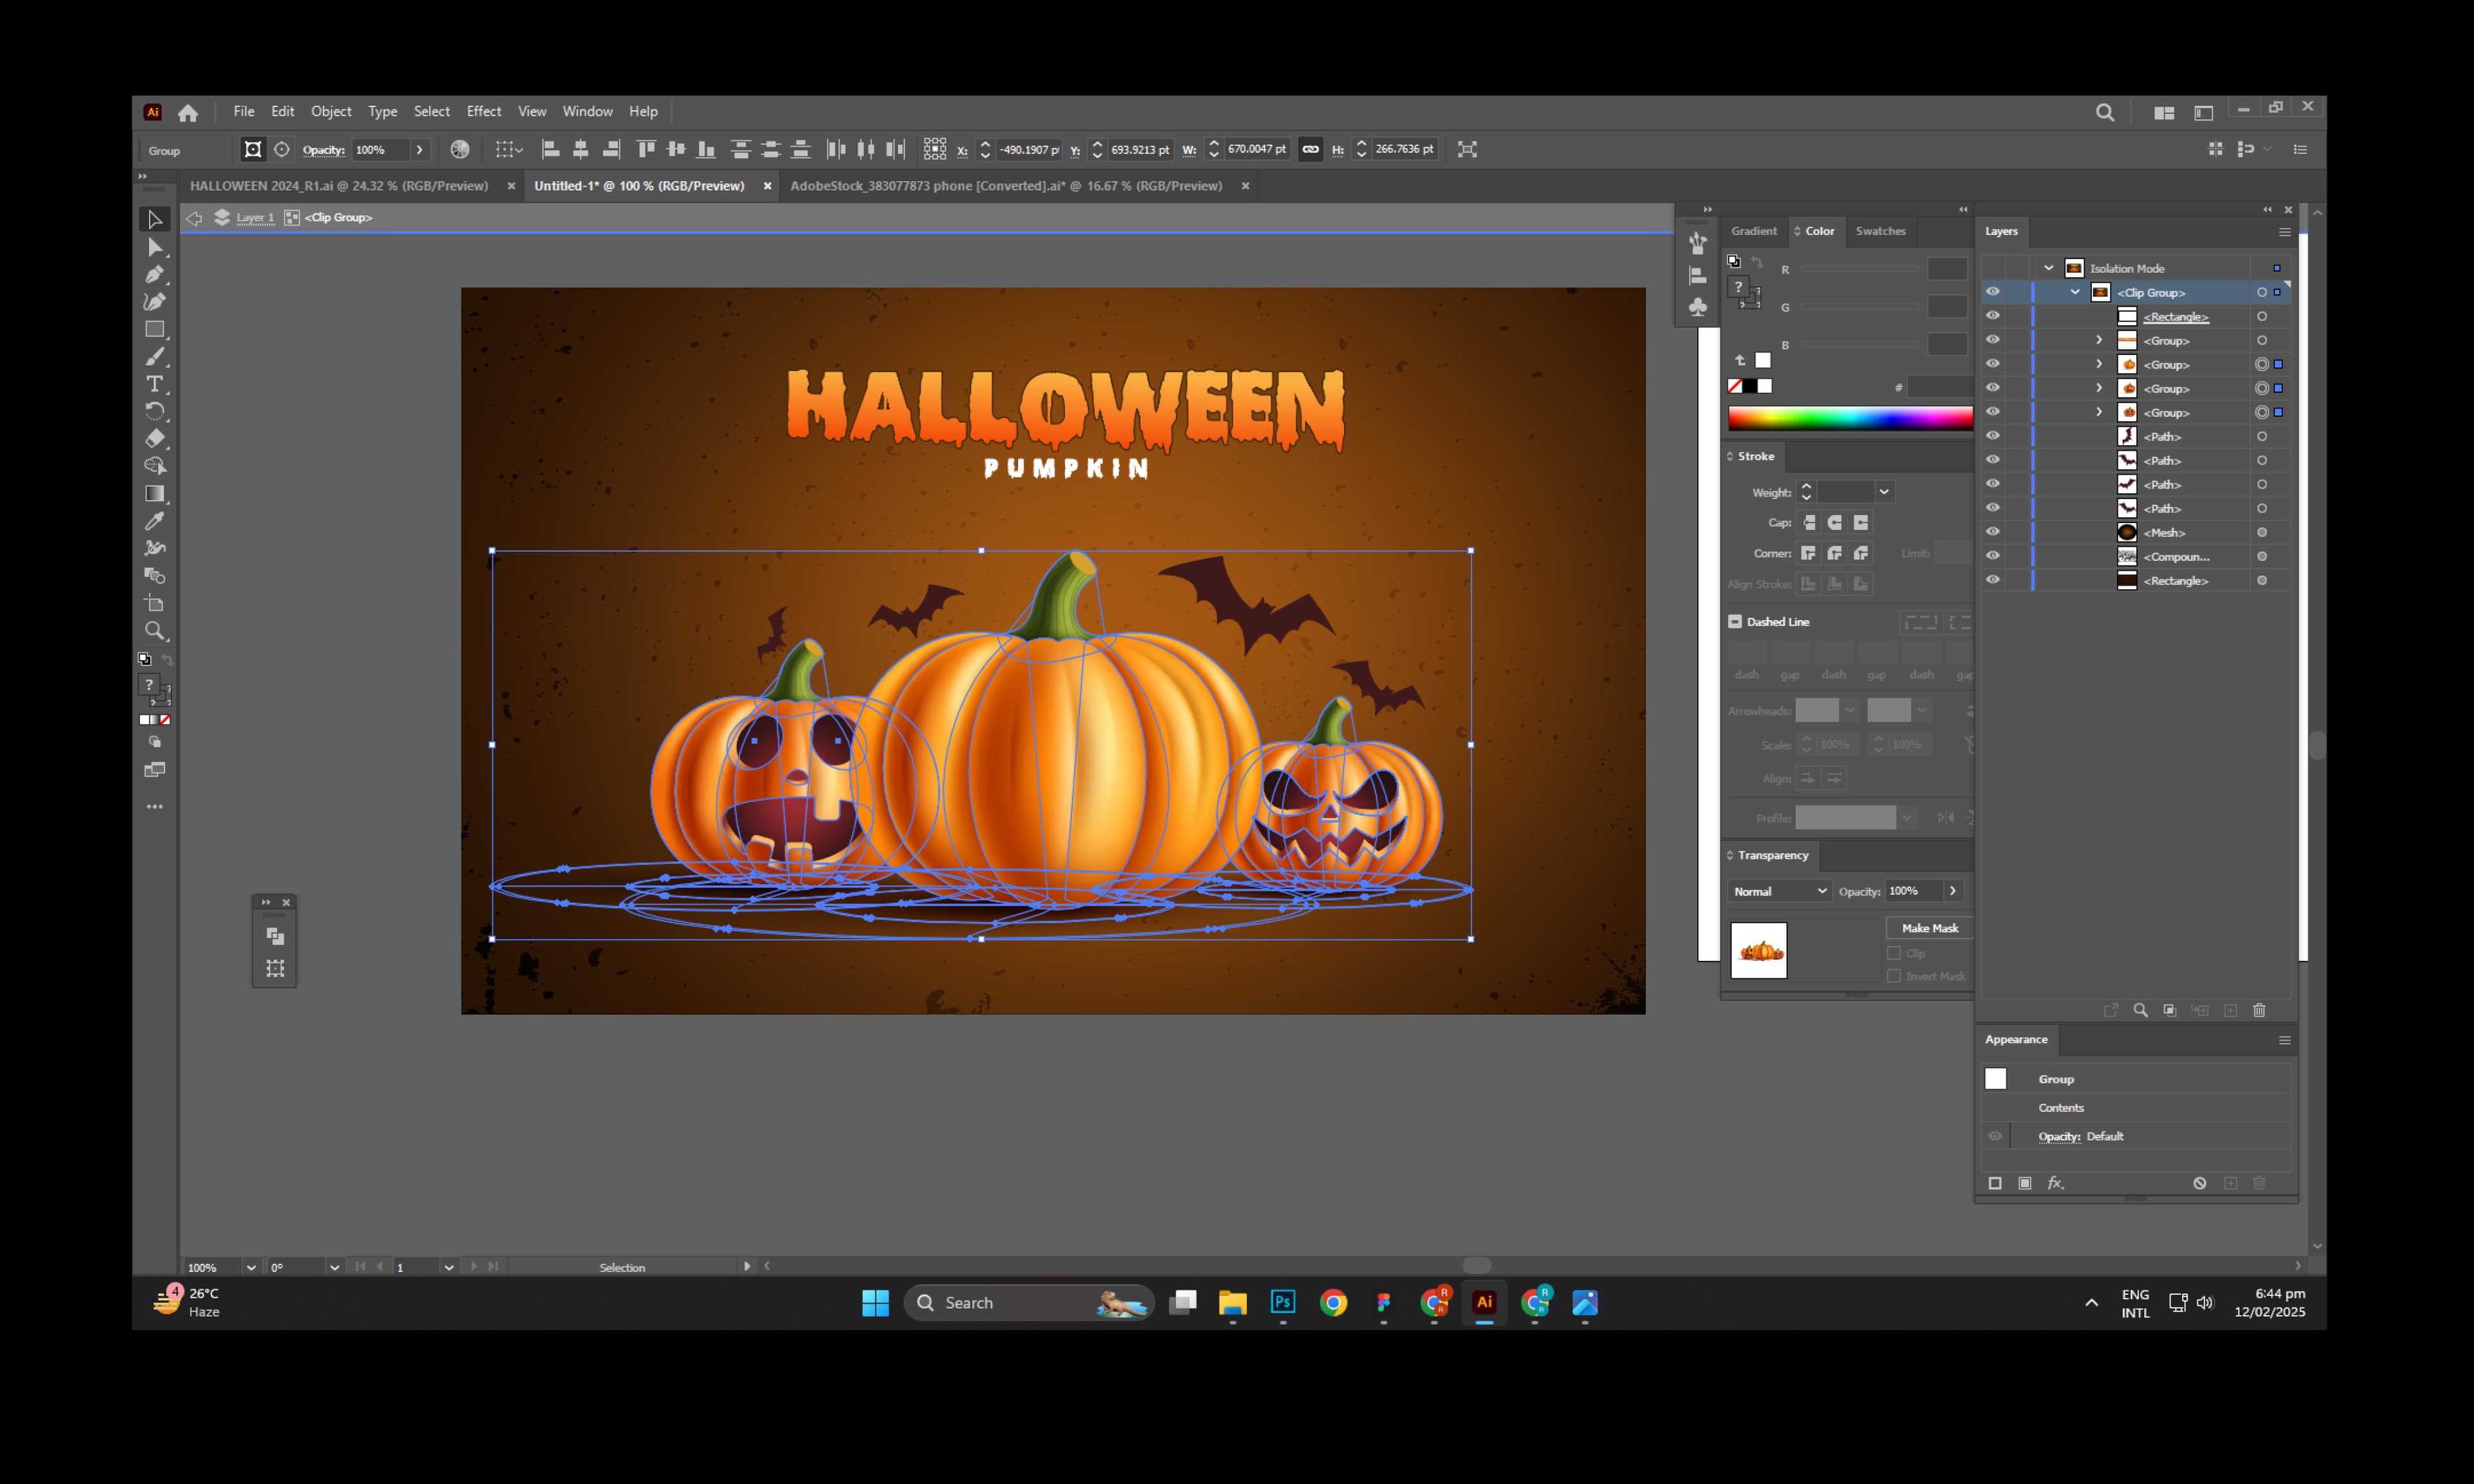Open the Window menu
2474x1484 pixels.
[587, 111]
